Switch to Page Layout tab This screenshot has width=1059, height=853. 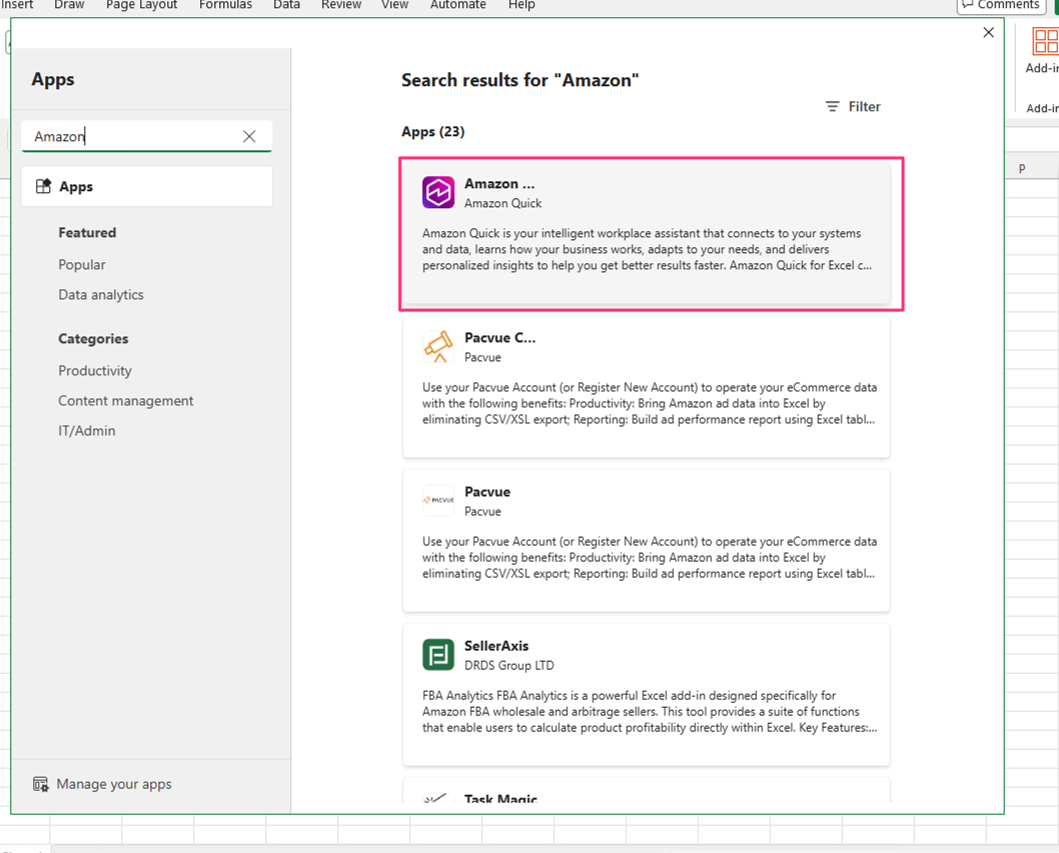point(141,5)
